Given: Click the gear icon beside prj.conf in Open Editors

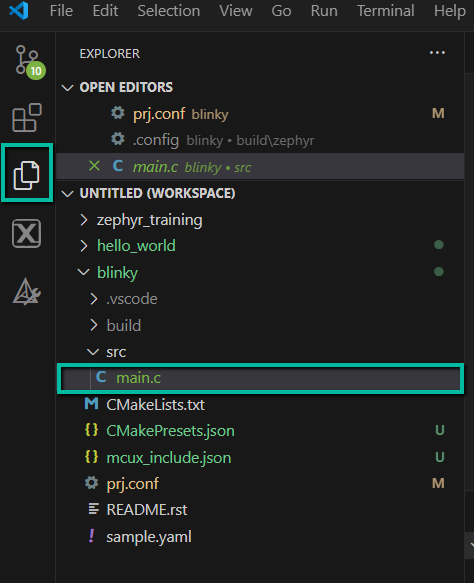Looking at the screenshot, I should point(118,113).
